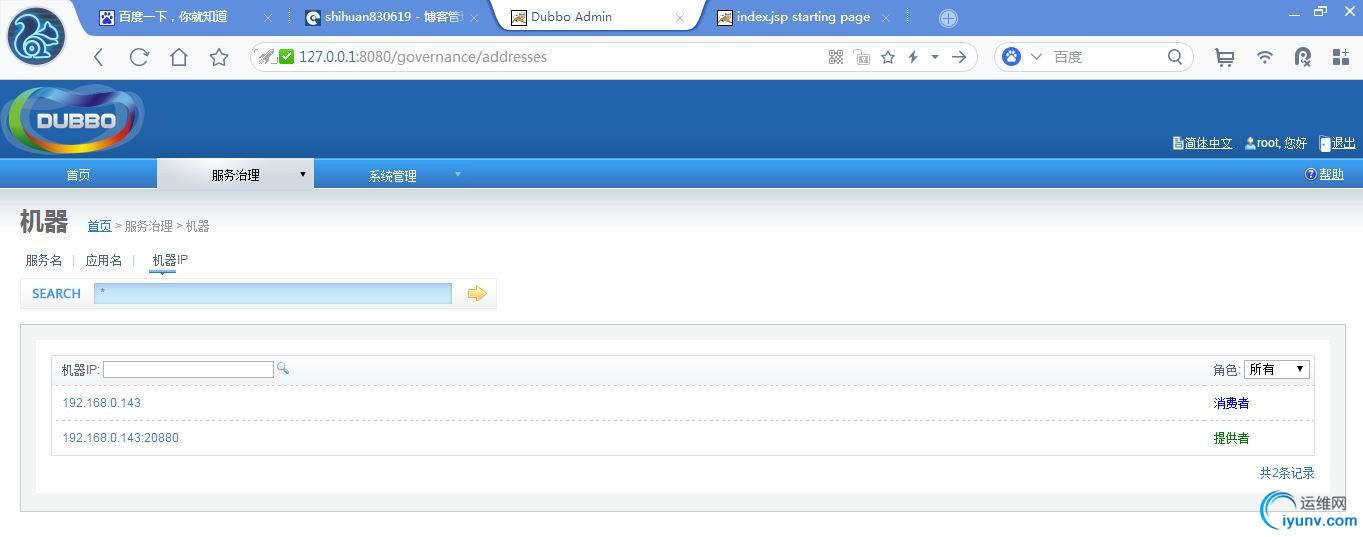Select 机器IP search type

[x=170, y=260]
